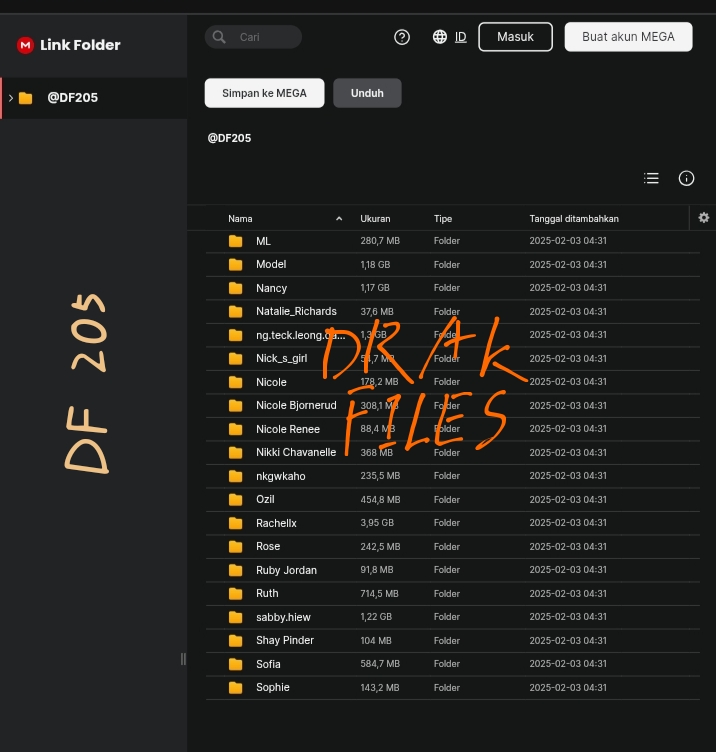Open the info panel icon
Screen dimensions: 716x752
tap(686, 178)
